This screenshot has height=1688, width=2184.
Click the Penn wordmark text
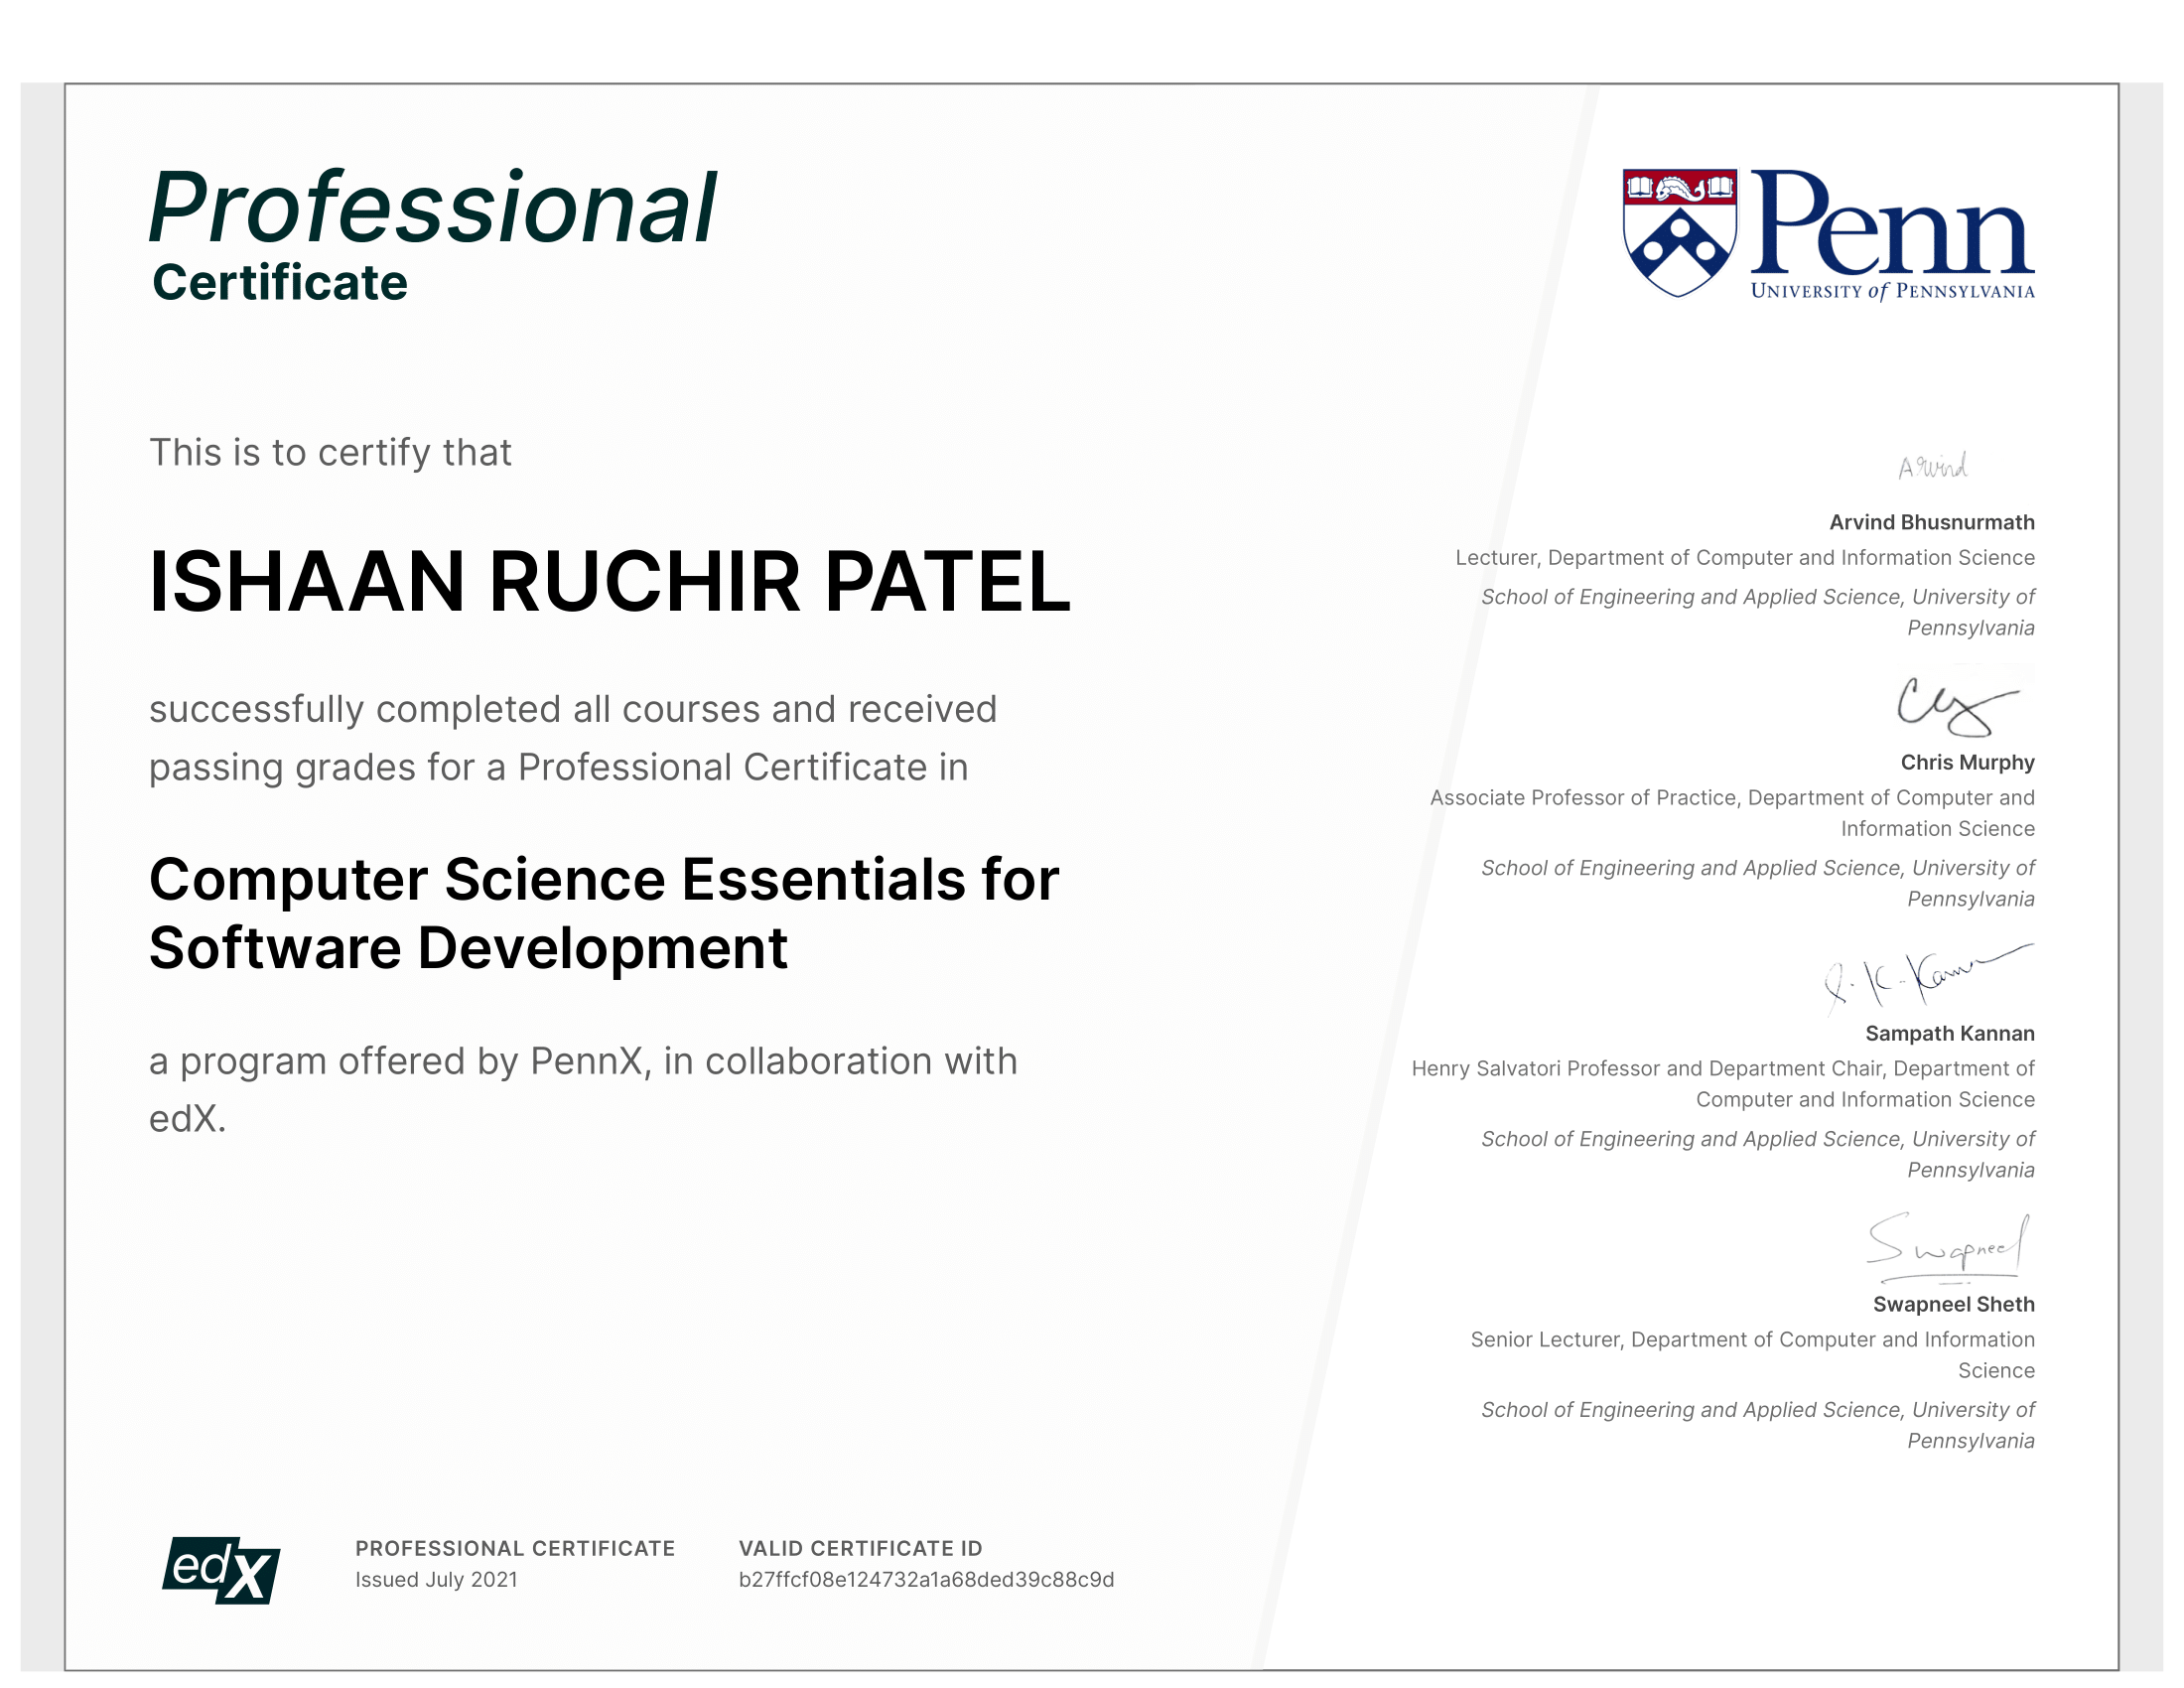pos(1892,222)
